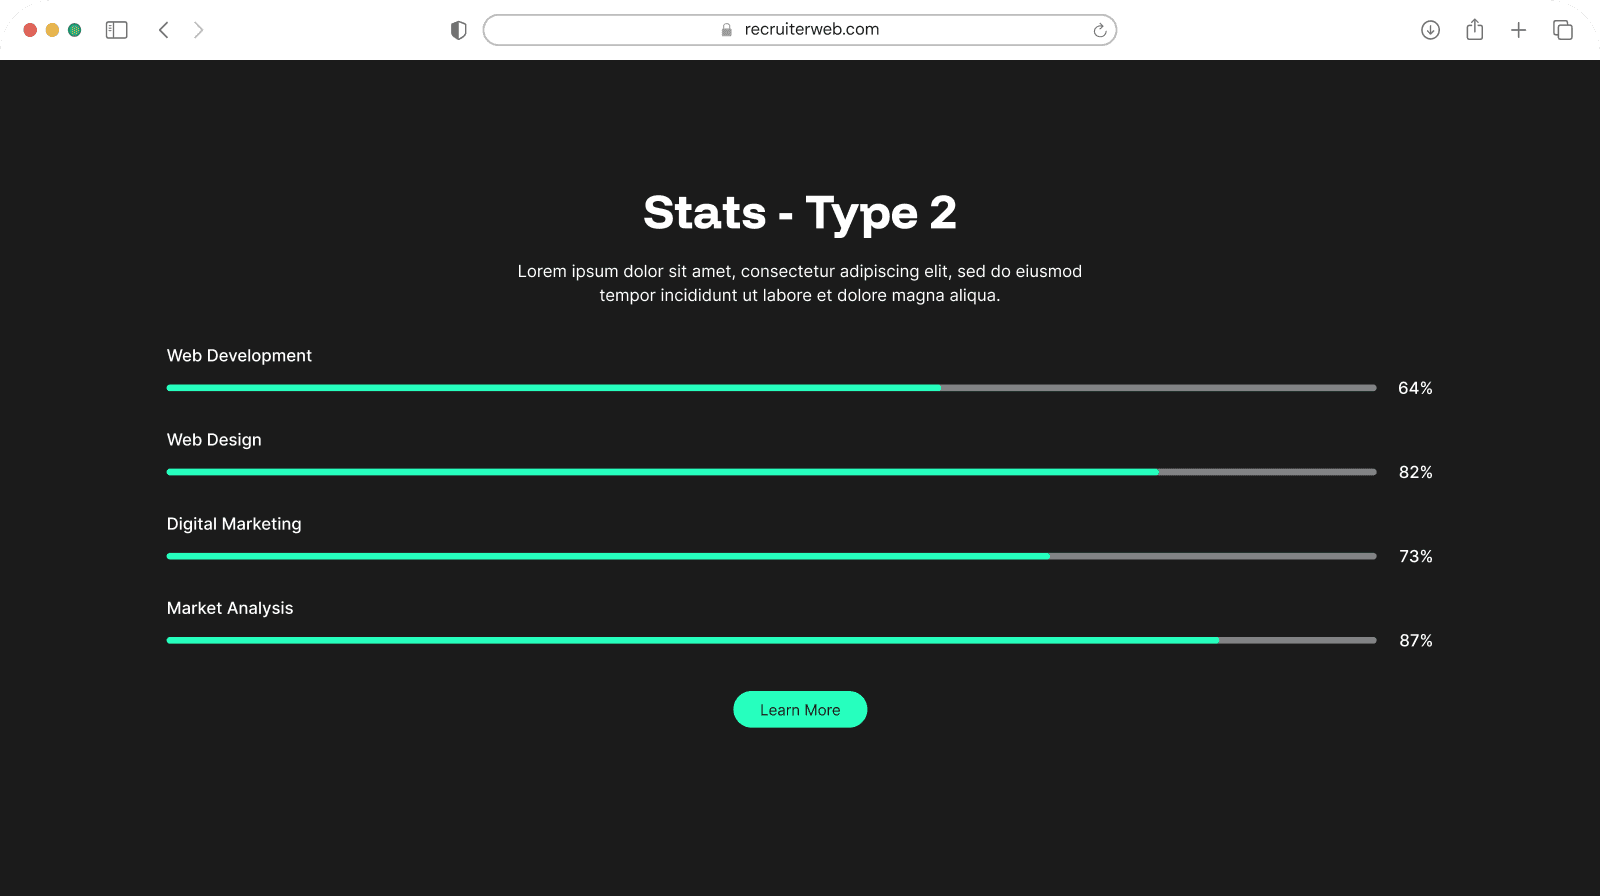Click the Web Development progress bar
Viewport: 1600px width, 896px height.
[x=770, y=388]
